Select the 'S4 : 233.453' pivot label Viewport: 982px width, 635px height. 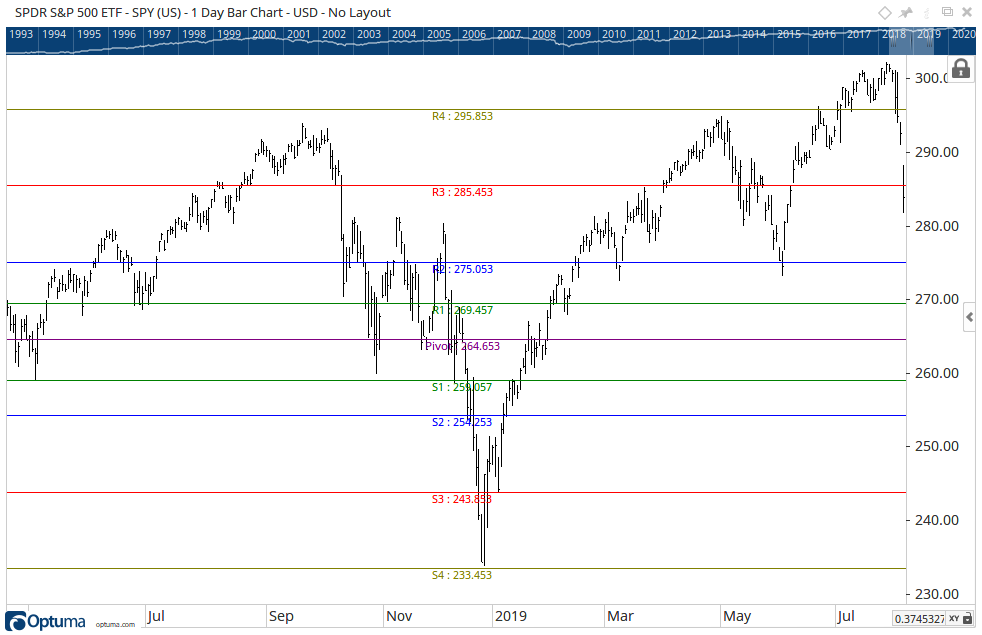coord(462,575)
